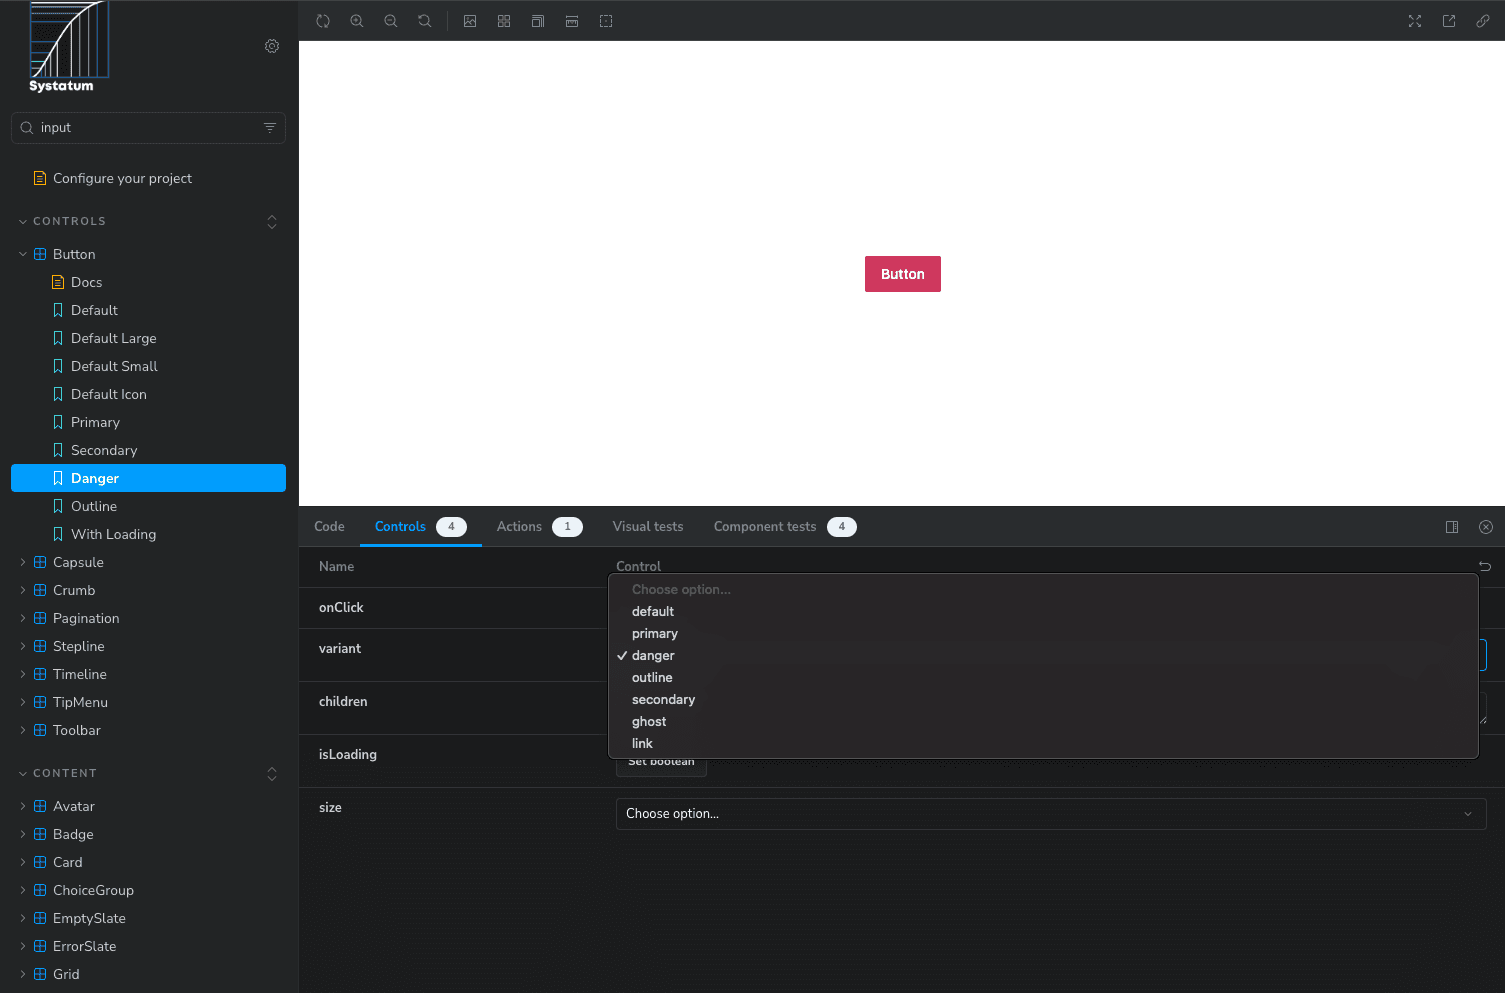Change addon panel orientation icon
Screen dimensions: 1505x993
click(1452, 527)
